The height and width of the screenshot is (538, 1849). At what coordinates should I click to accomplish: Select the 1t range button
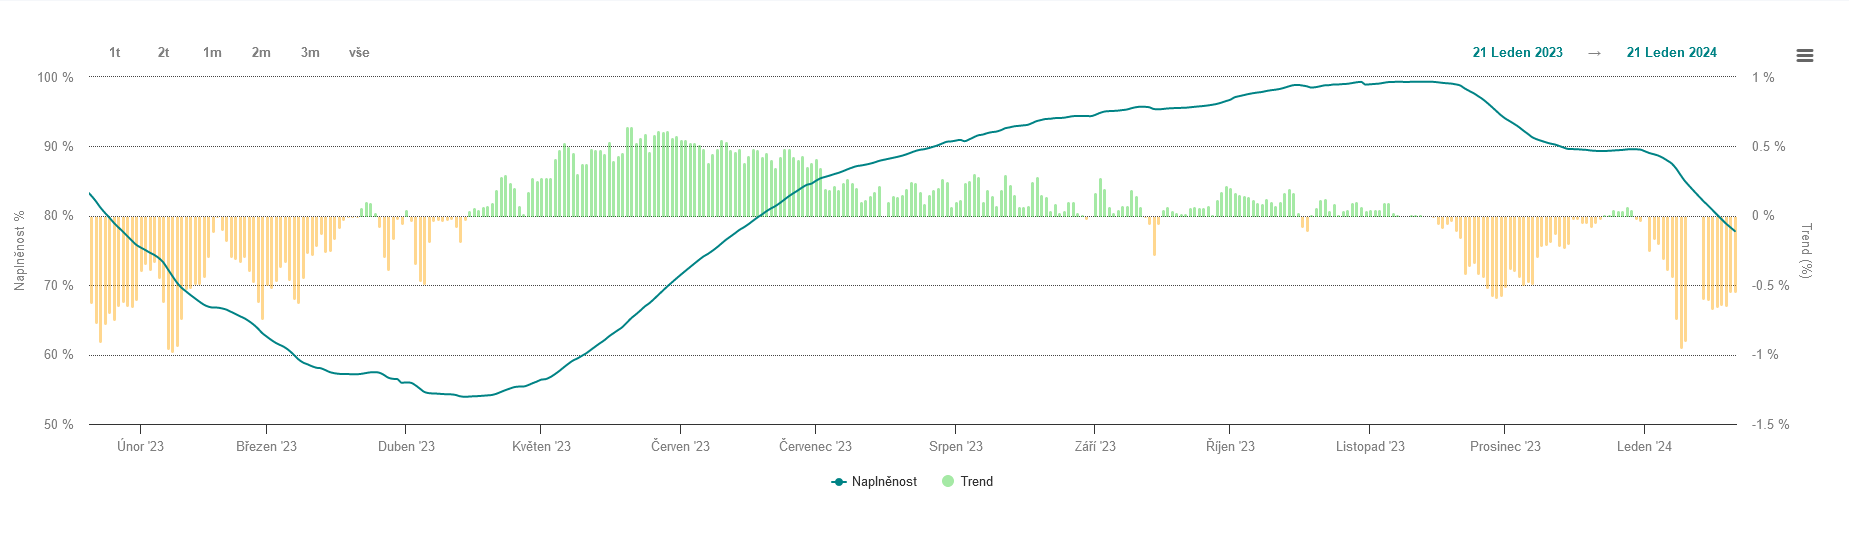[115, 53]
